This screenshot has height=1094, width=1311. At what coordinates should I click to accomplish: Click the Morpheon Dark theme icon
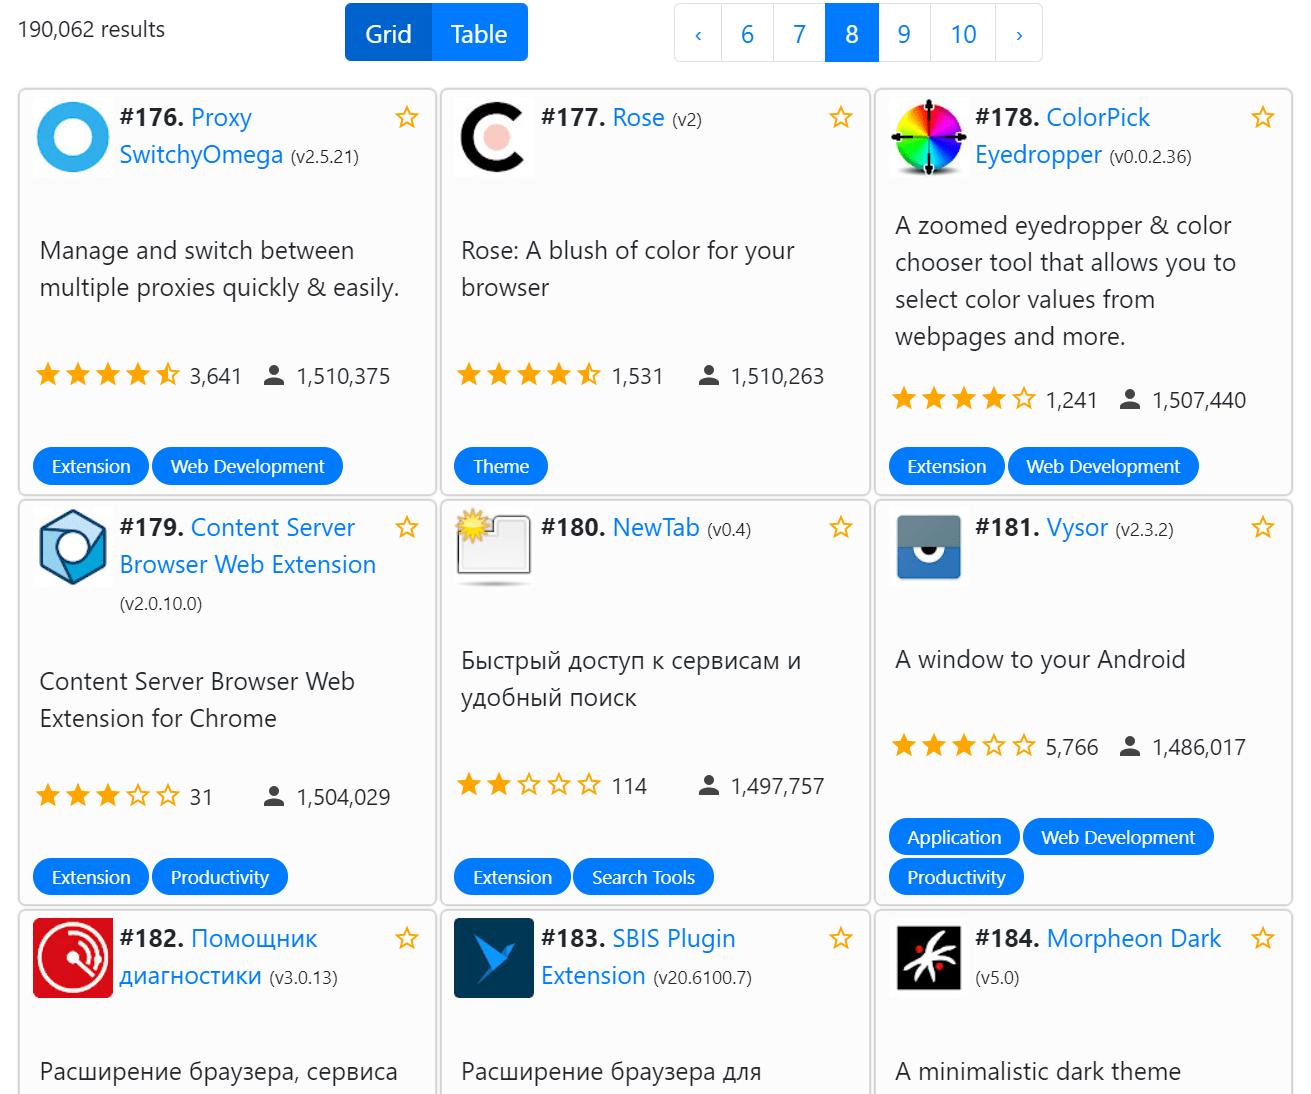(x=929, y=958)
